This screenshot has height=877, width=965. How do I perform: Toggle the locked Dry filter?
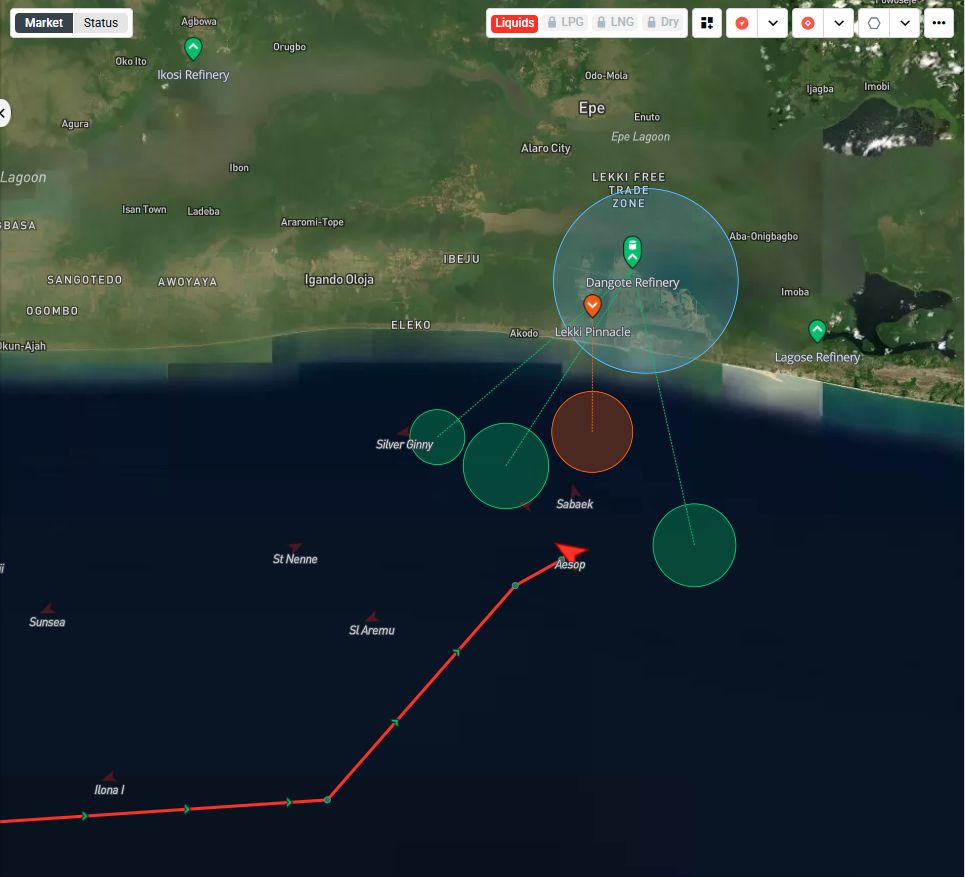[x=662, y=23]
